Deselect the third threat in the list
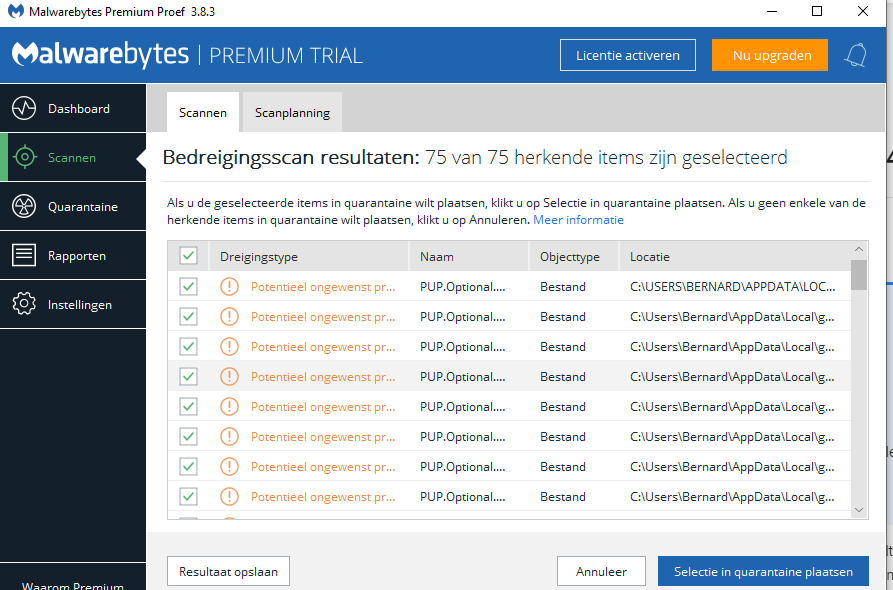The width and height of the screenshot is (893, 590). pyautogui.click(x=188, y=347)
